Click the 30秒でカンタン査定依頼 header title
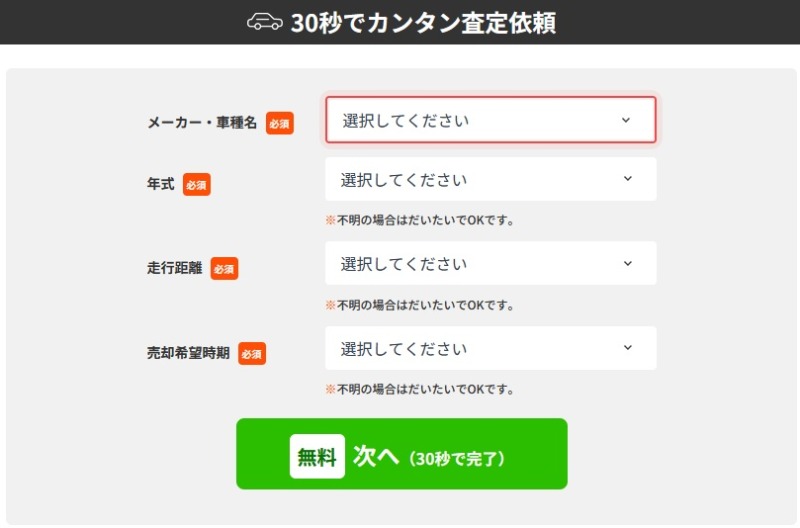The width and height of the screenshot is (800, 528). click(423, 22)
